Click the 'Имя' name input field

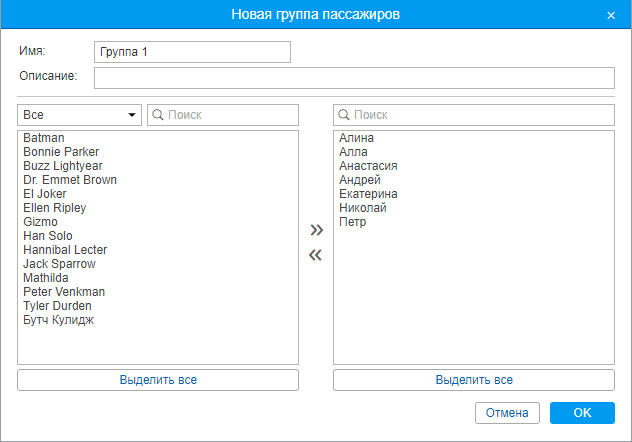tap(191, 52)
